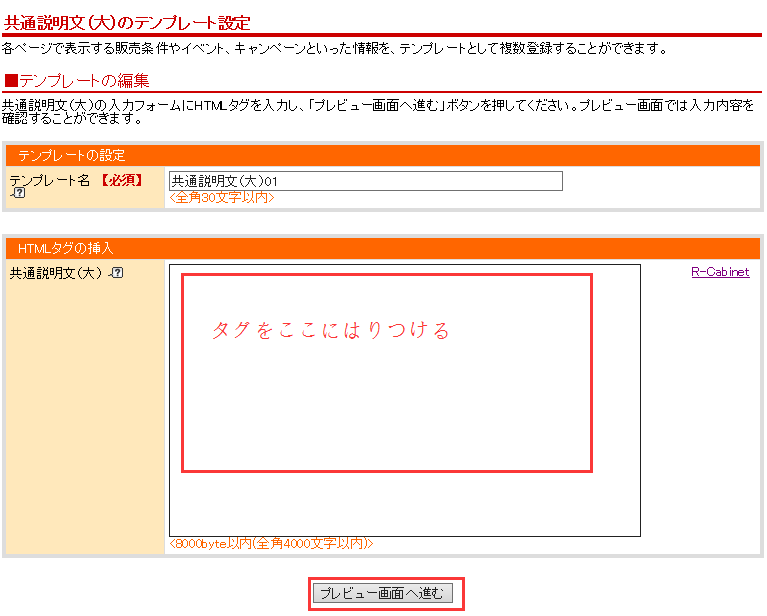The width and height of the screenshot is (767, 616).
Task: Click the 共通説明文(大) row label text
Action: tap(56, 272)
